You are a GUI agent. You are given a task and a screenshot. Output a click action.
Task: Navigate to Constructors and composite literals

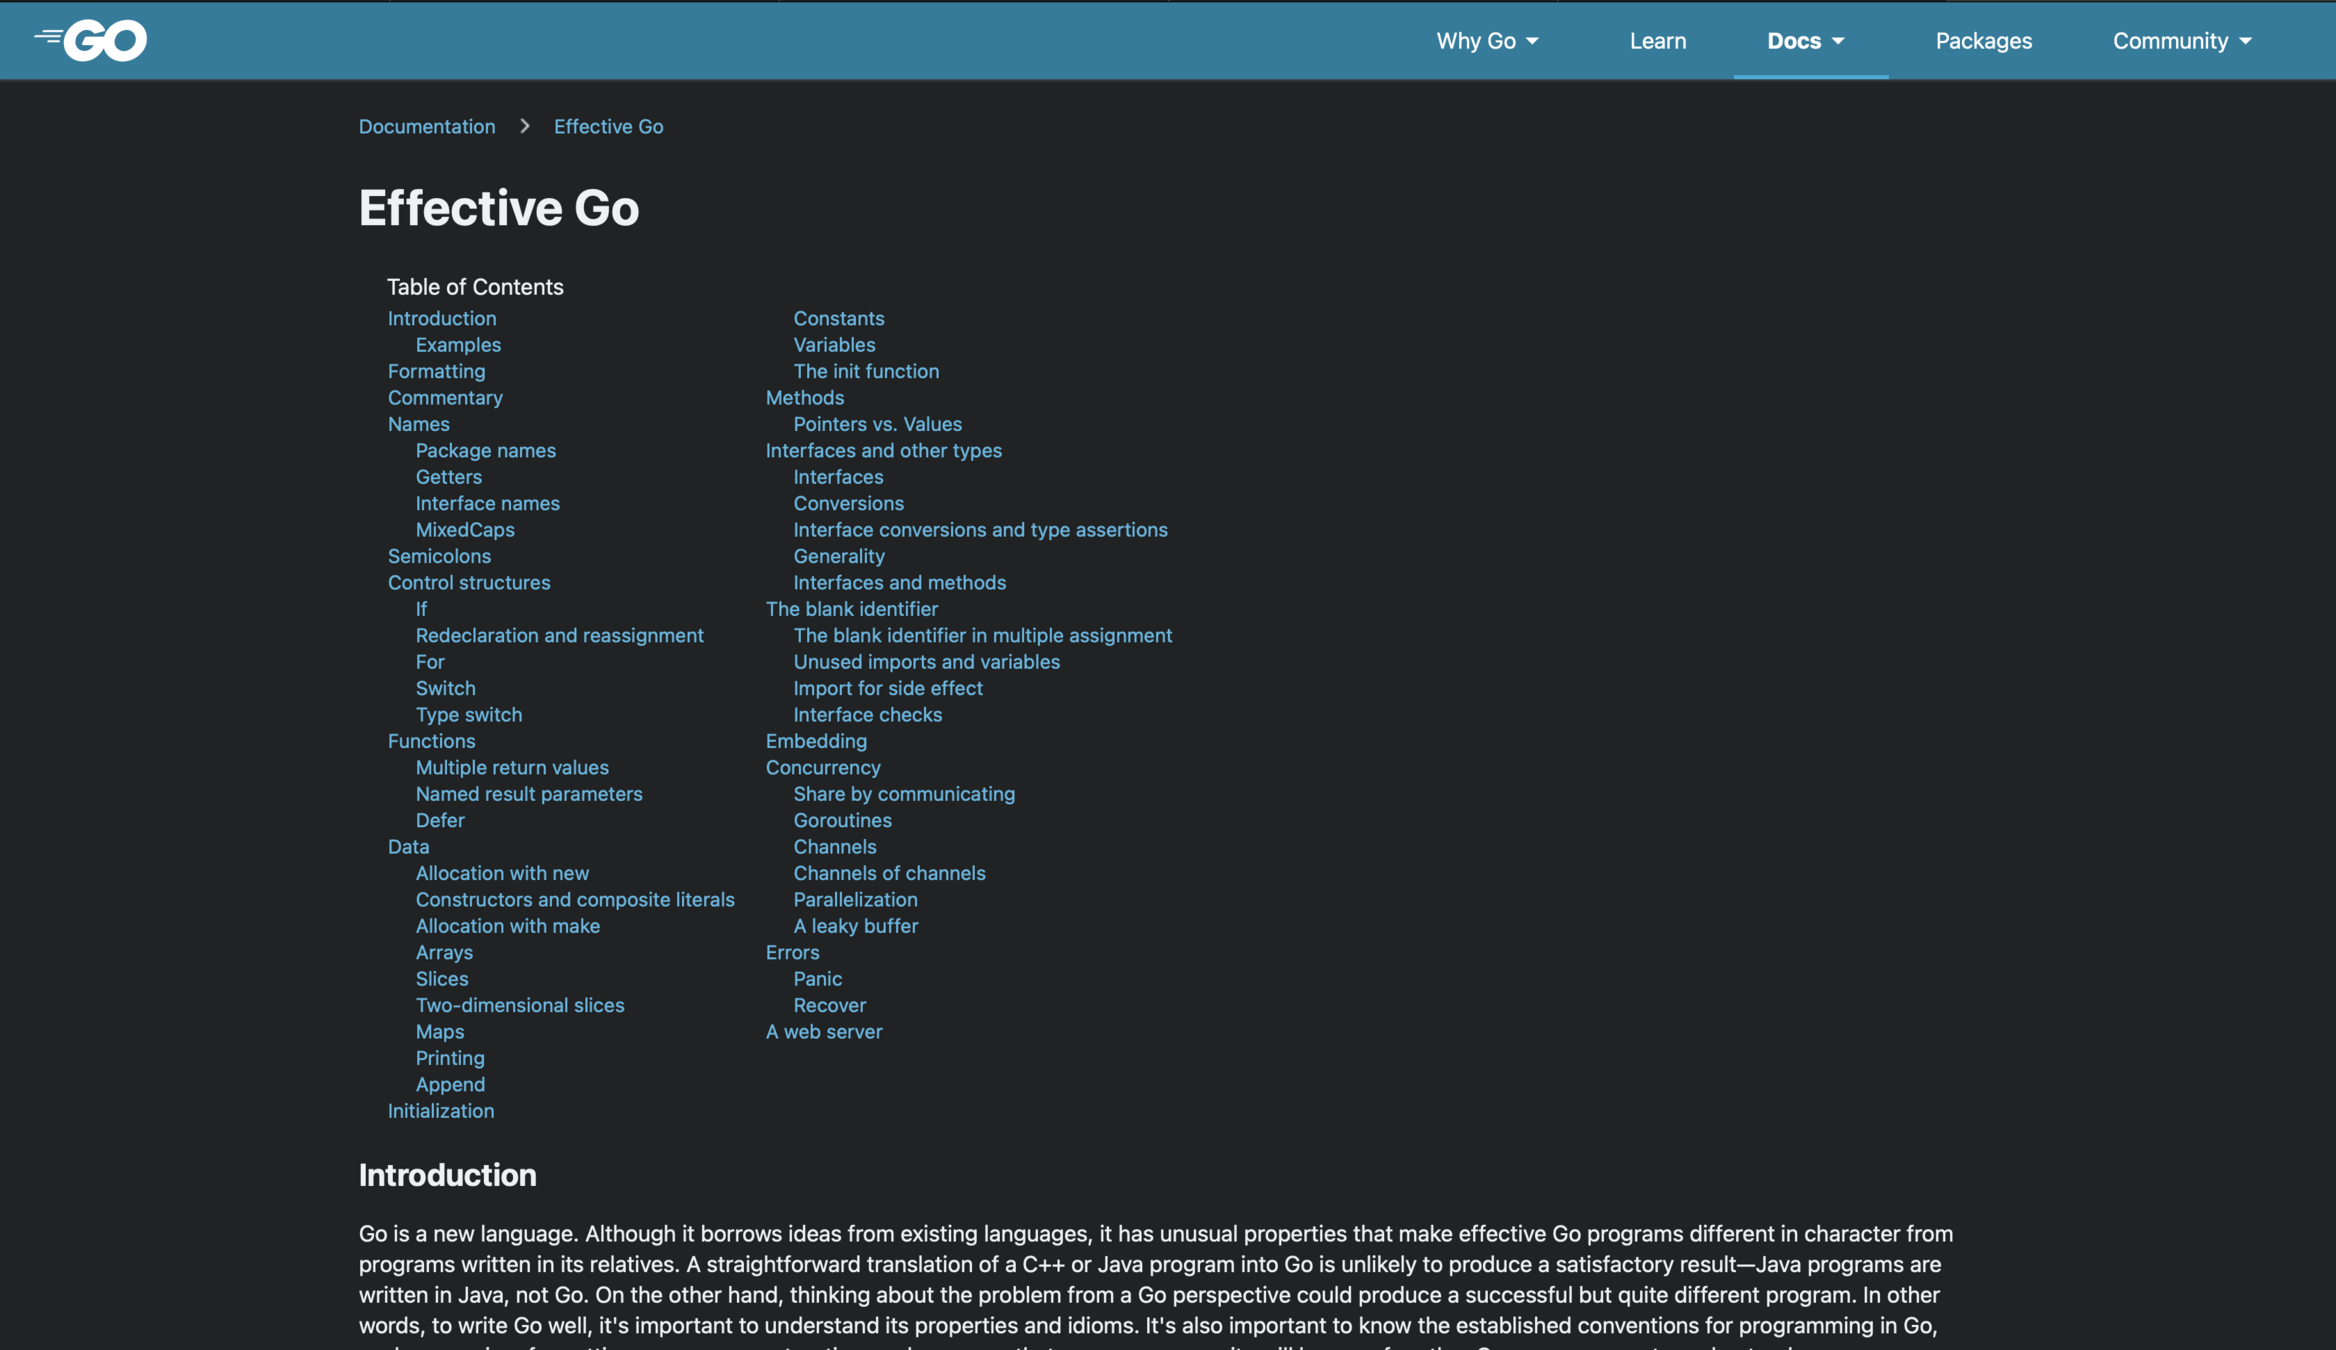(575, 899)
